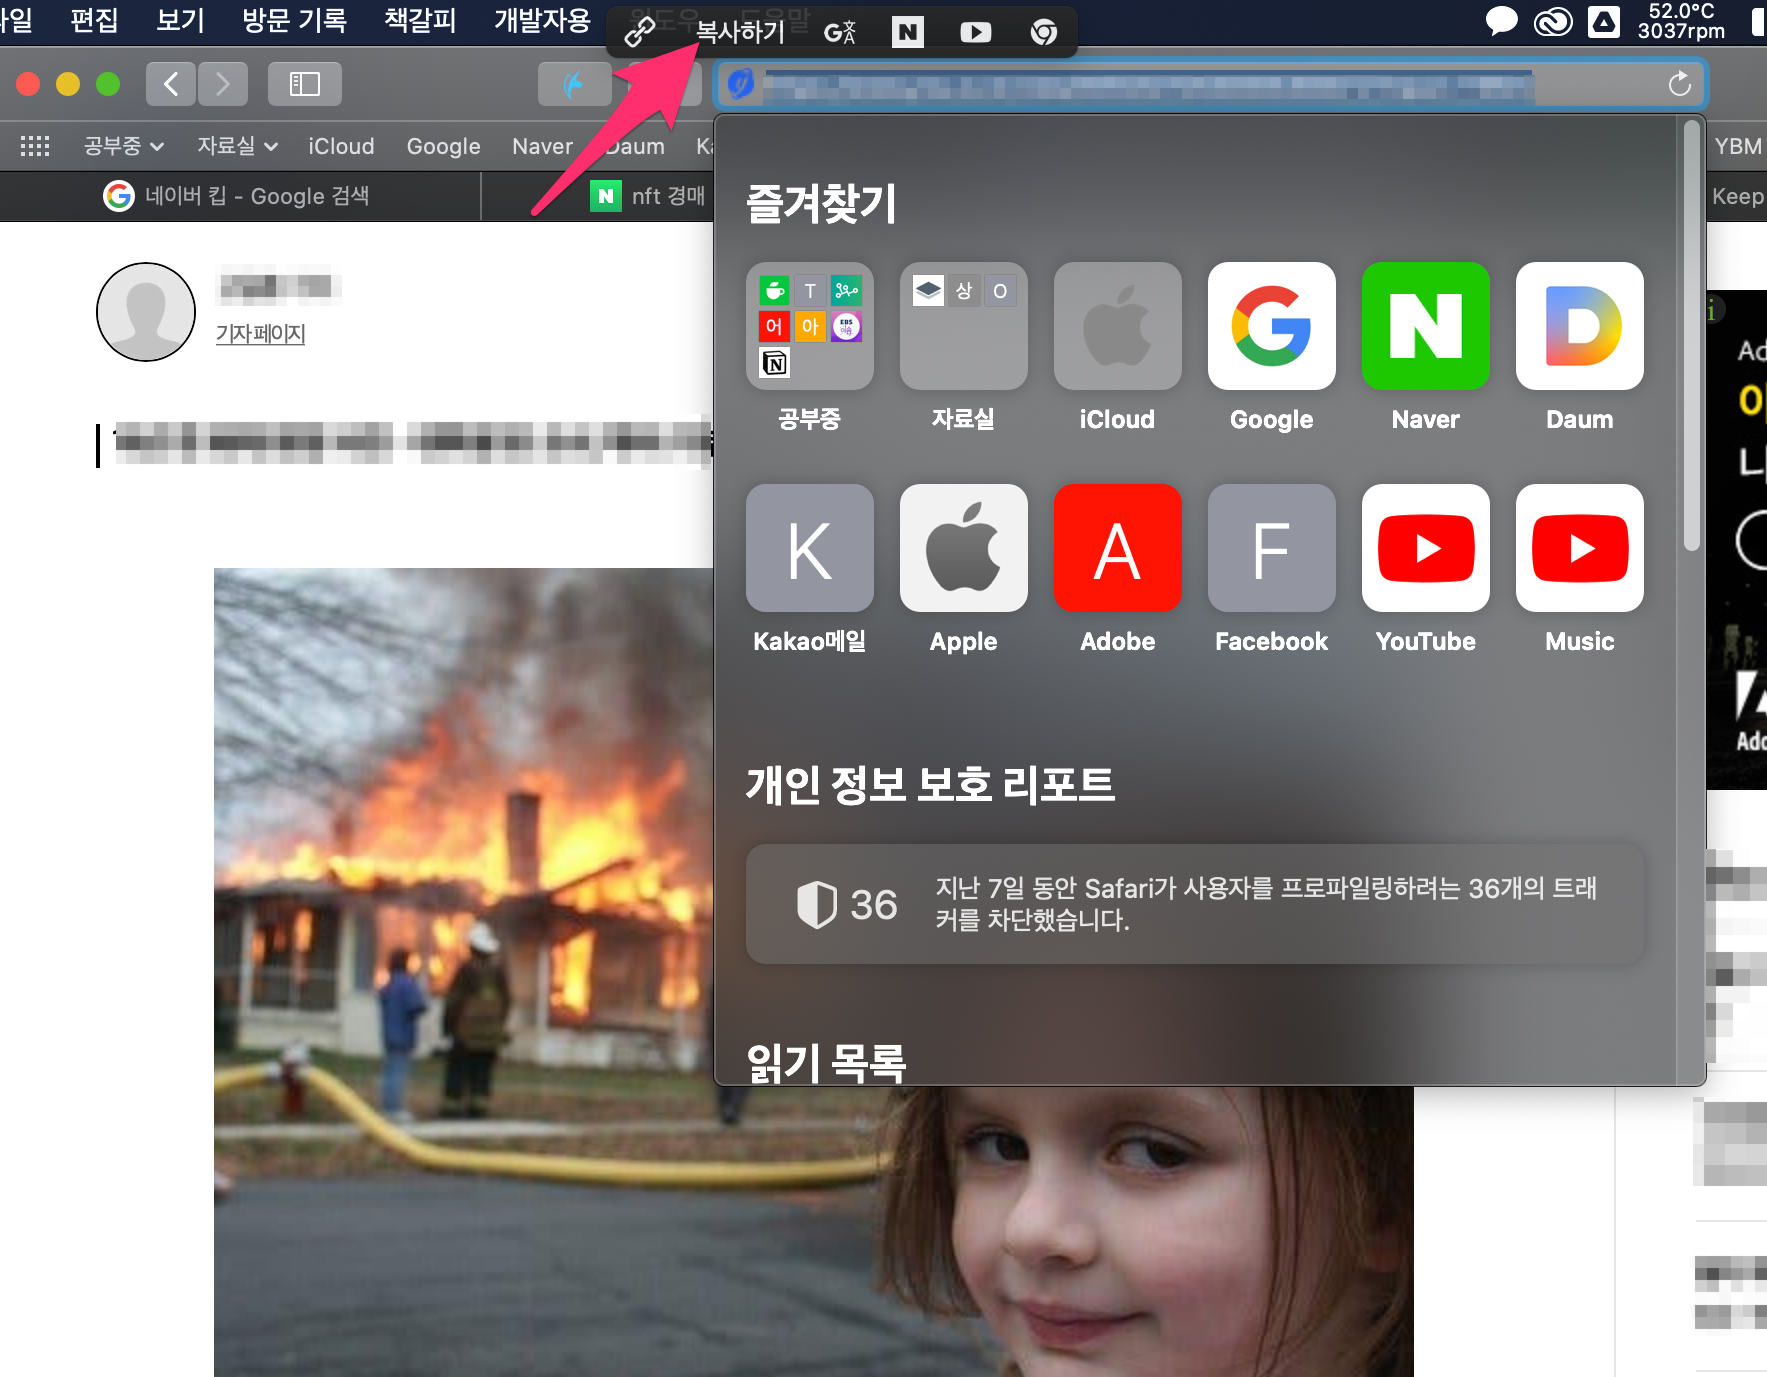Click the Safari back button
Image resolution: width=1767 pixels, height=1377 pixels.
pos(171,84)
